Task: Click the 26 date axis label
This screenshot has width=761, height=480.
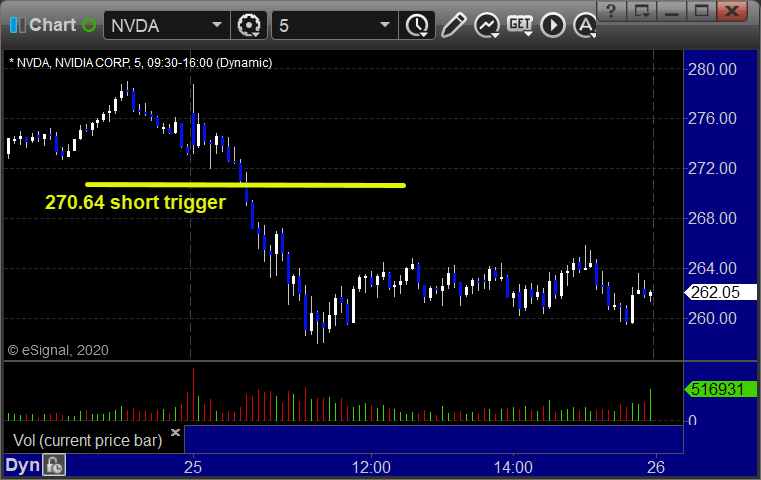Action: (656, 467)
